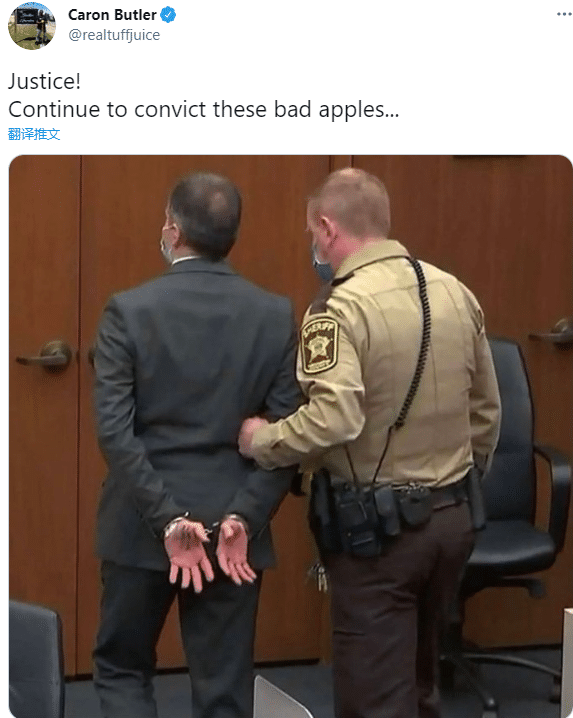The width and height of the screenshot is (573, 718).
Task: Click the 翻译推文 translate tweet link
Action: (34, 134)
